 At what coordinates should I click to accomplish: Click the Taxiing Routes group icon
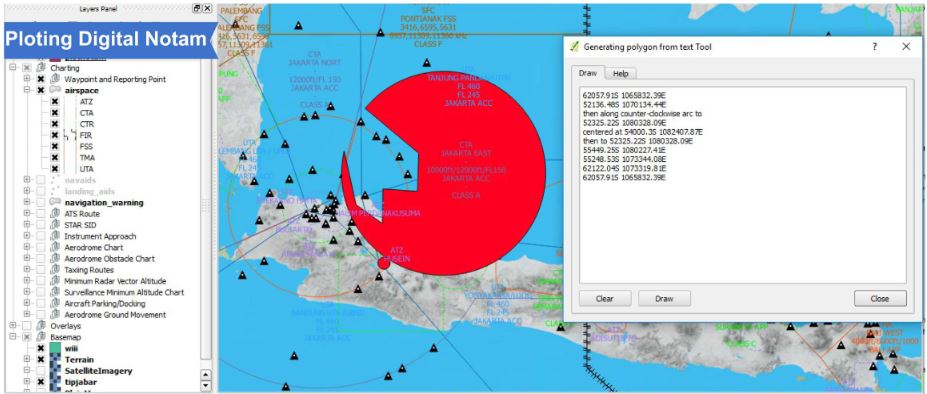(x=55, y=270)
